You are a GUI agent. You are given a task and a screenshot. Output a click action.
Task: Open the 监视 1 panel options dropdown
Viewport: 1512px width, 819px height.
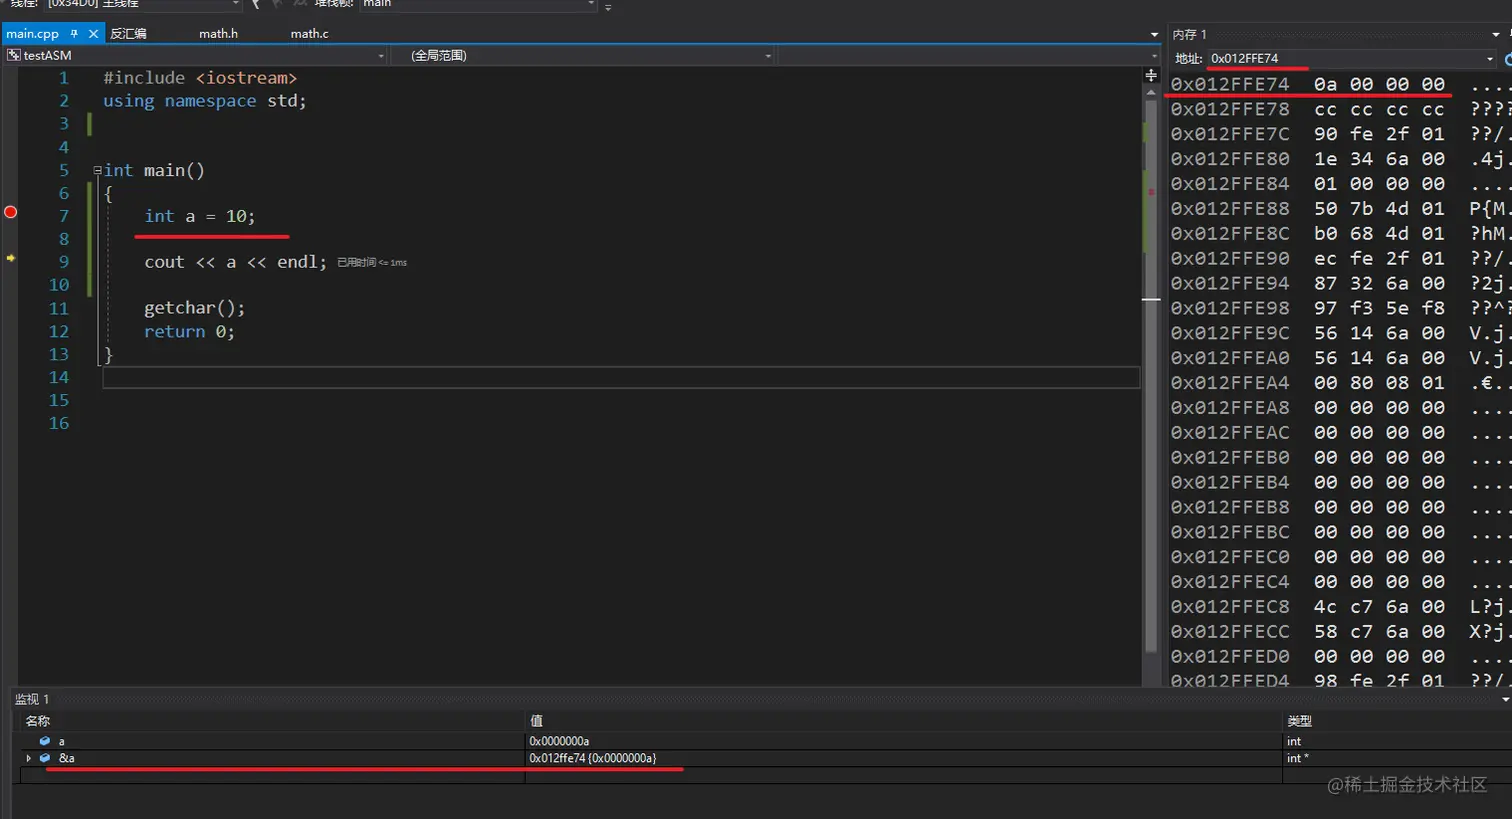(x=1505, y=699)
